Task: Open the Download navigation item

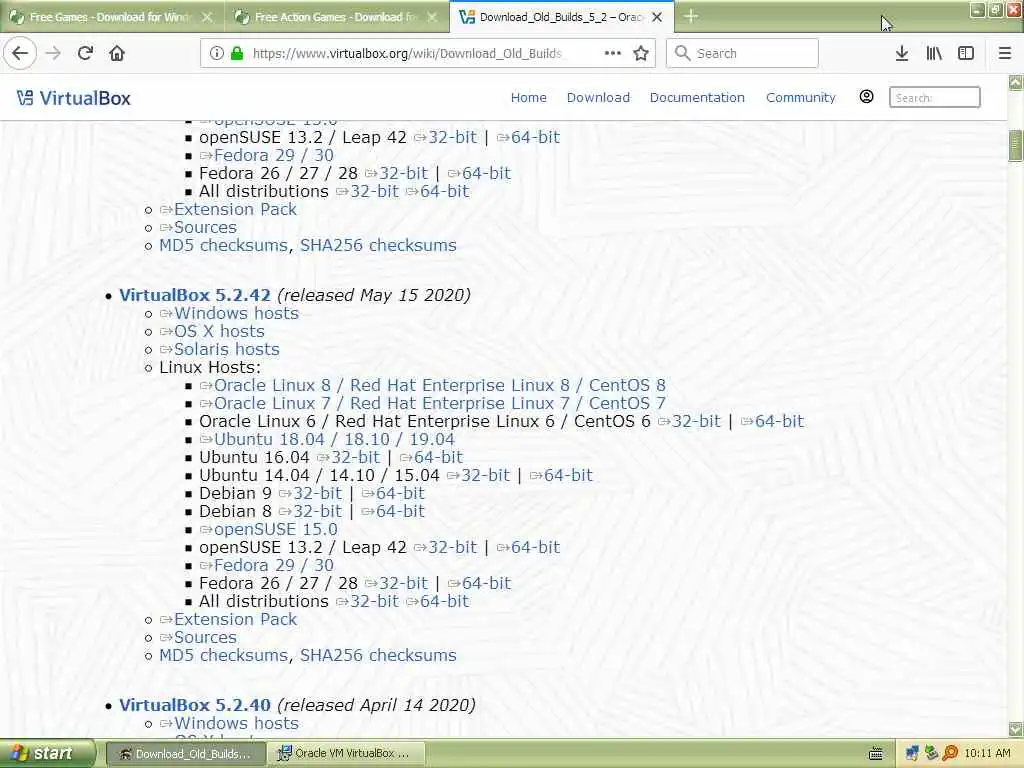Action: [598, 97]
